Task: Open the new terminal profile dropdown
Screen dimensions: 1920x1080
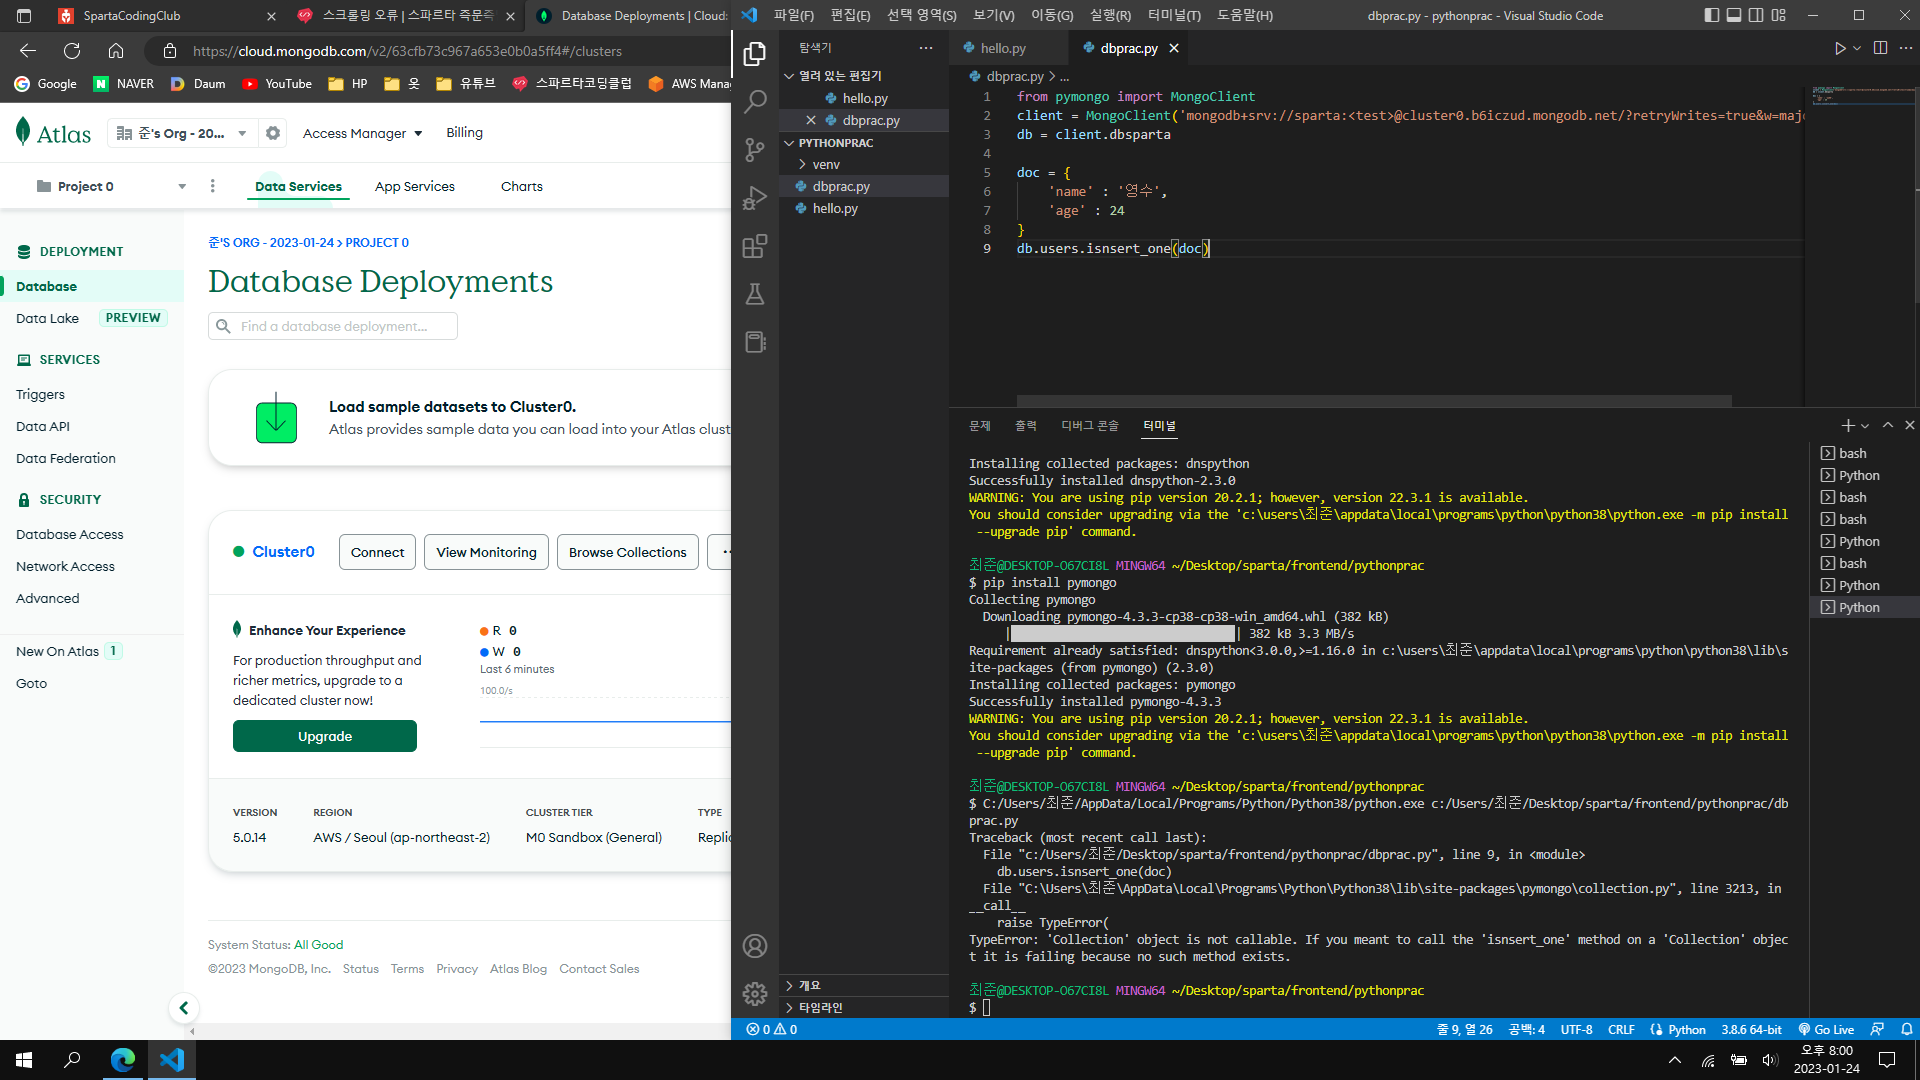Action: click(1865, 426)
